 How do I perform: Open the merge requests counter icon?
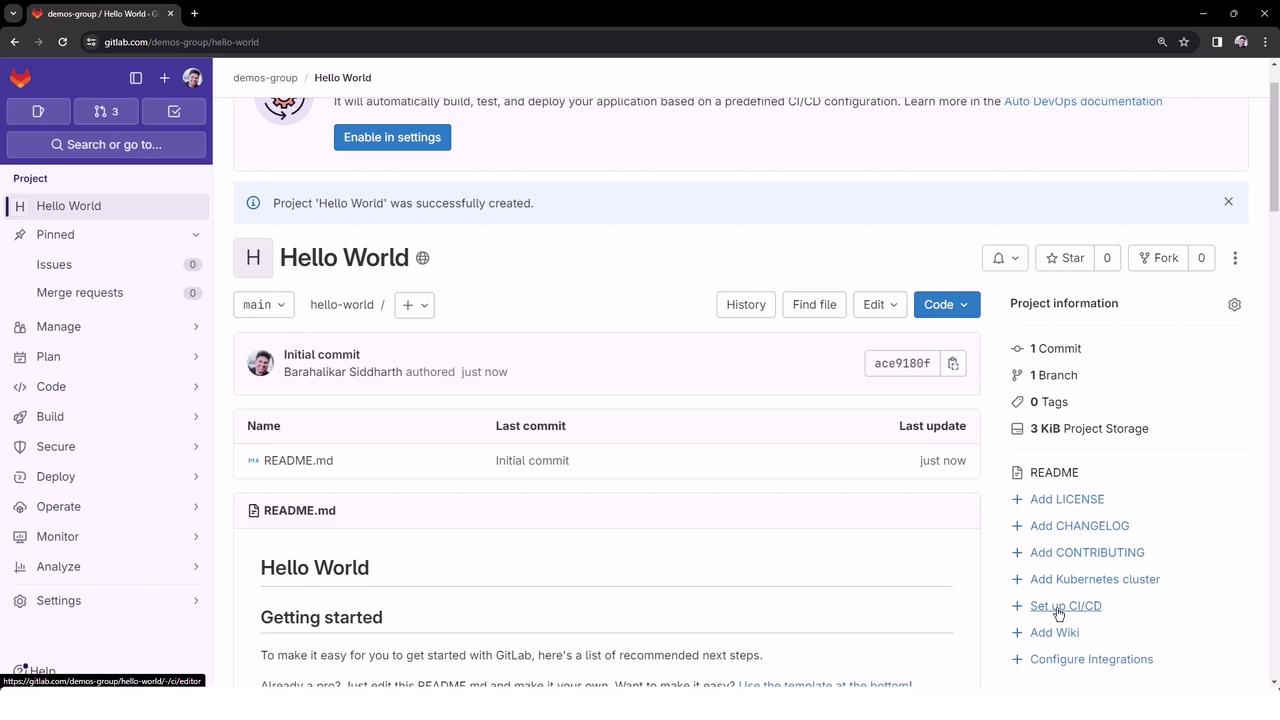[x=106, y=111]
